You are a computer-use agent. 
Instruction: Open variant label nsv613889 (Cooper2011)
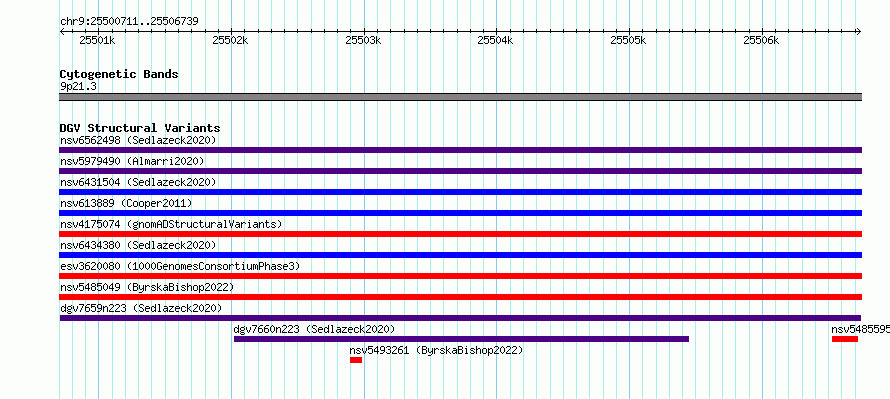click(126, 203)
